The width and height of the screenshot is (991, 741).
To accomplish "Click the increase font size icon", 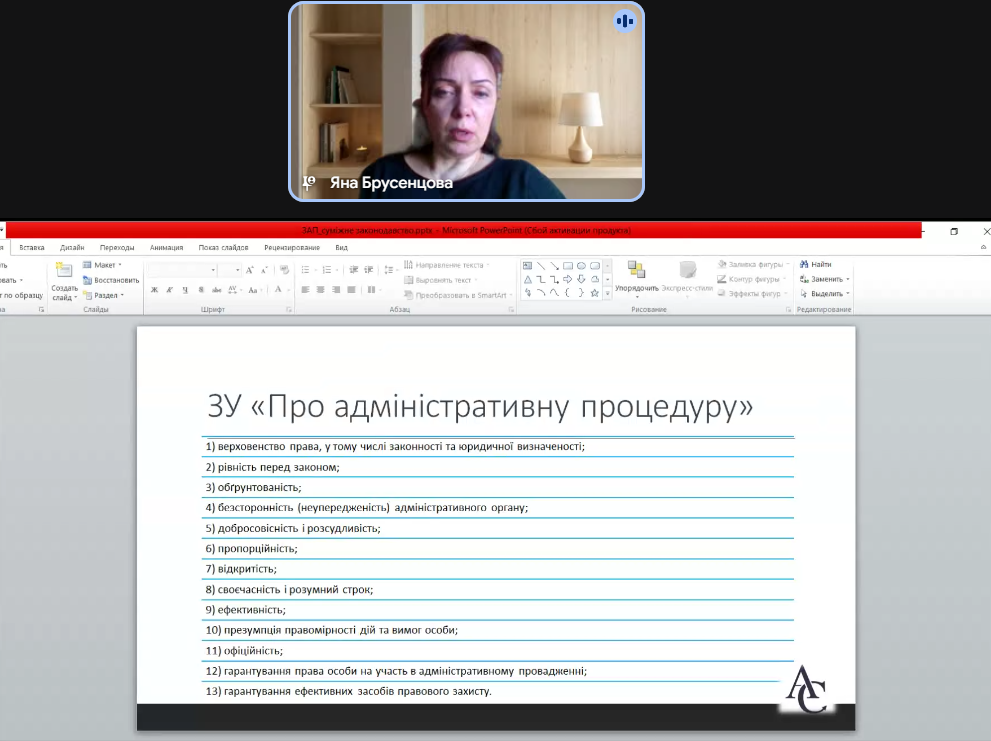I will (x=250, y=270).
